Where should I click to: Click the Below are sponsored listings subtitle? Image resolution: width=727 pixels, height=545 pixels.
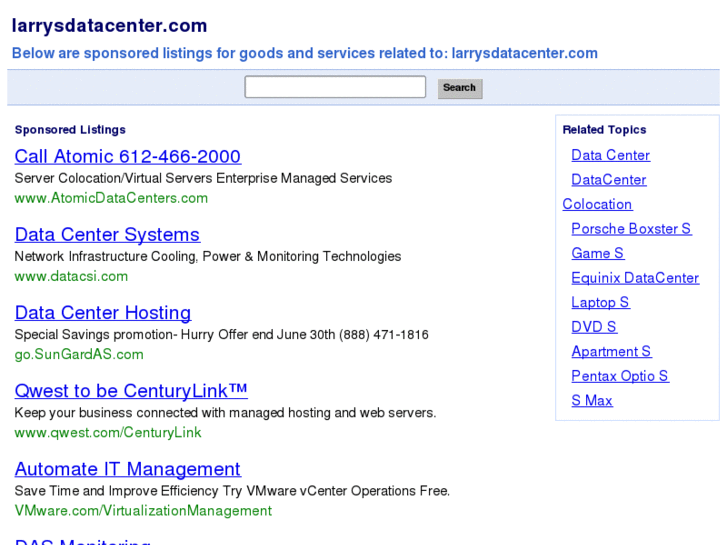(x=305, y=53)
